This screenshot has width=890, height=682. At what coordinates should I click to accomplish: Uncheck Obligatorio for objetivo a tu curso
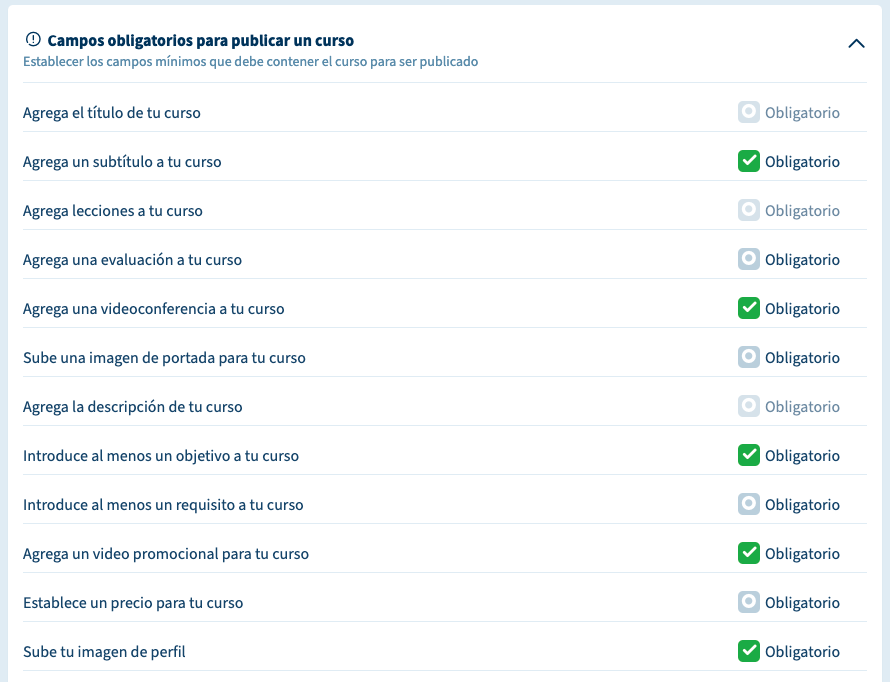(749, 455)
